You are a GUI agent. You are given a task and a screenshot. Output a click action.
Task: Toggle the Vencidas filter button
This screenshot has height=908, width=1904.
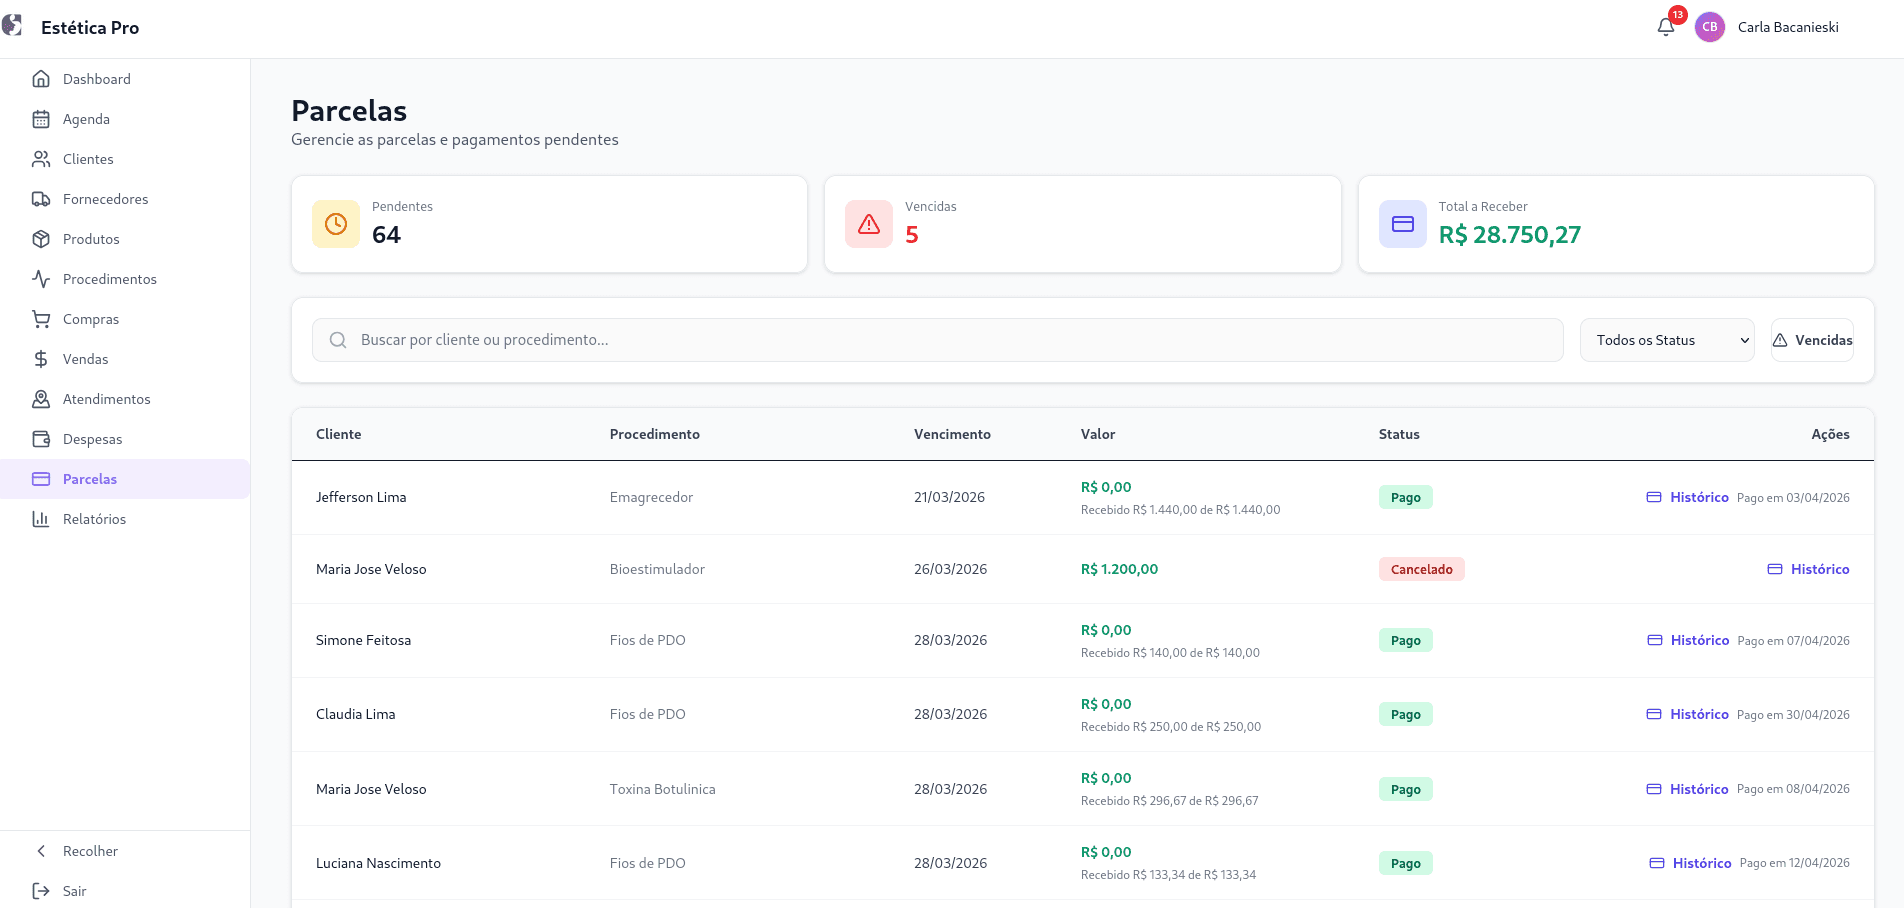click(1812, 340)
